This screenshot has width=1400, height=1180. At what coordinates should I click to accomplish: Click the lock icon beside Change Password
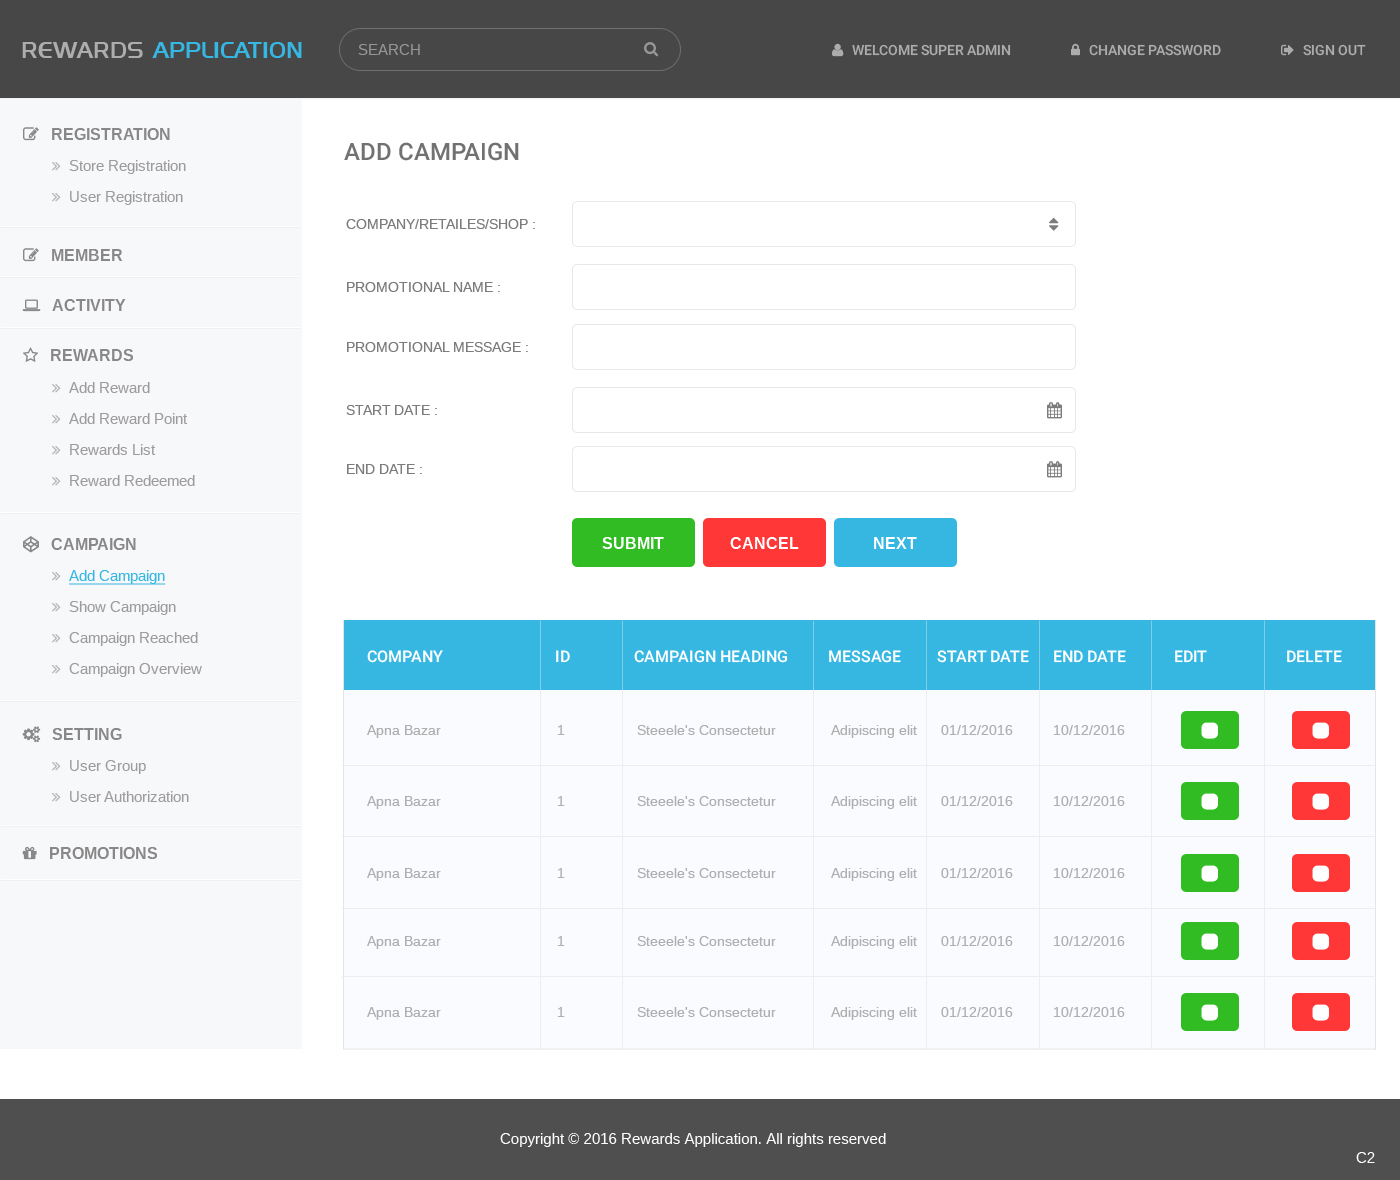coord(1075,50)
